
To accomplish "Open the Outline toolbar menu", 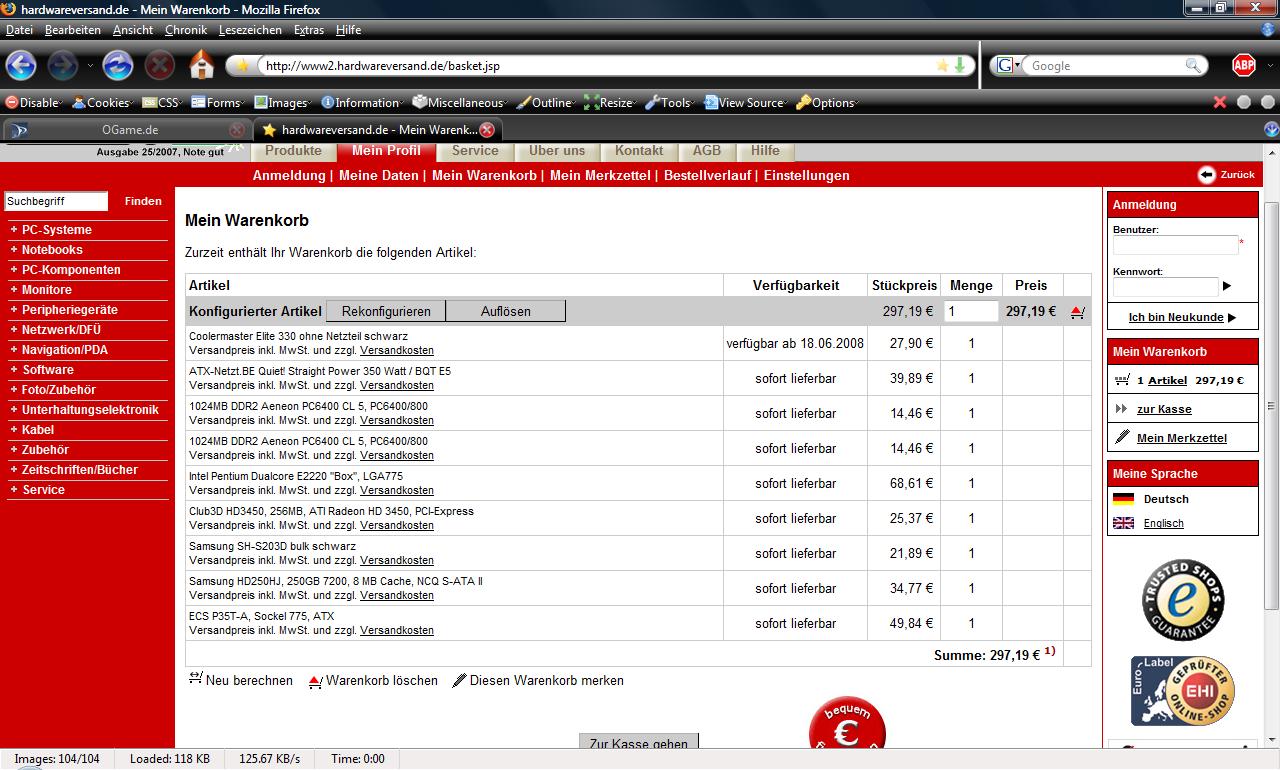I will click(545, 102).
